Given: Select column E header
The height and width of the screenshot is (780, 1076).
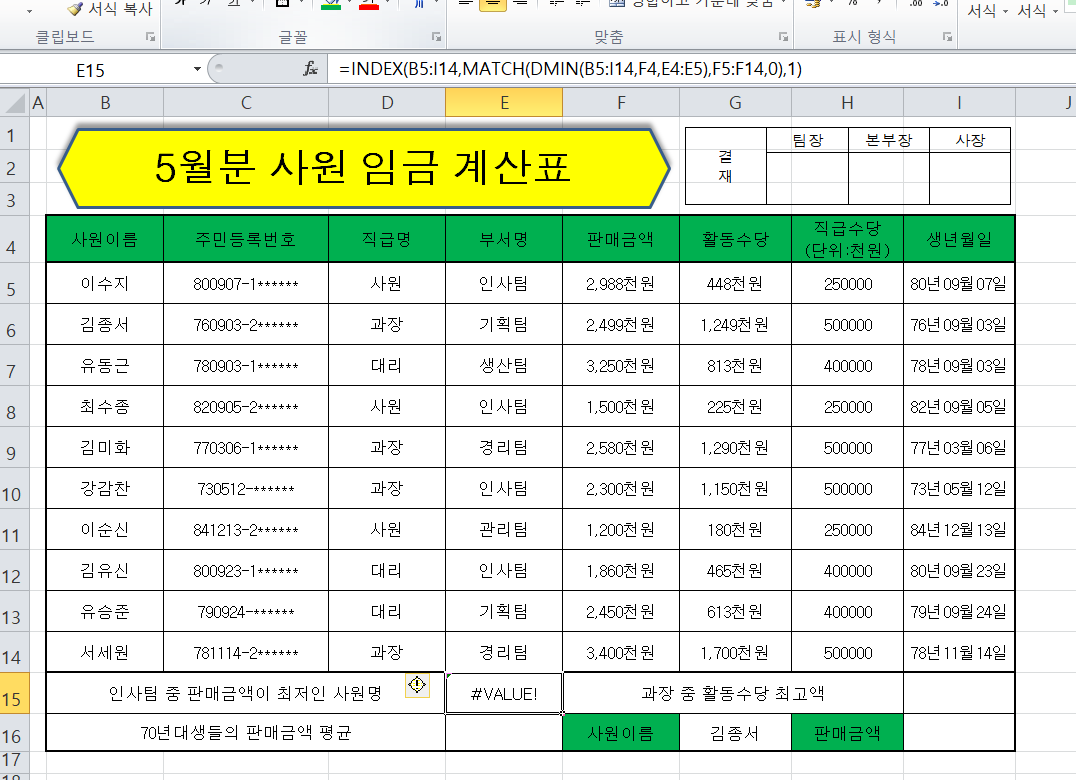Looking at the screenshot, I should point(504,102).
